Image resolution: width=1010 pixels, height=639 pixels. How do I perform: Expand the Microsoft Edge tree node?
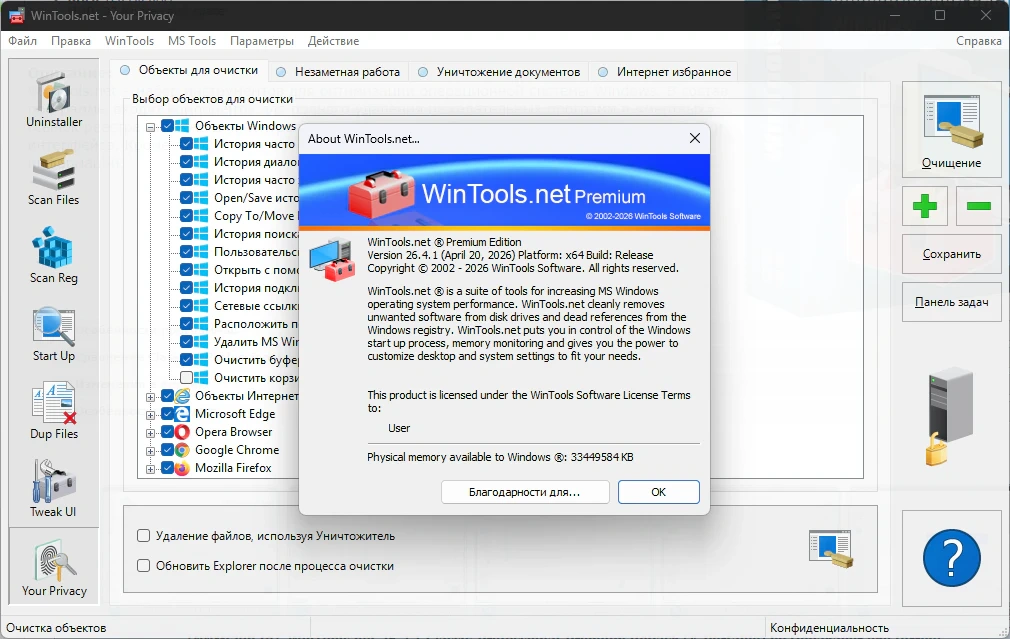click(x=151, y=415)
